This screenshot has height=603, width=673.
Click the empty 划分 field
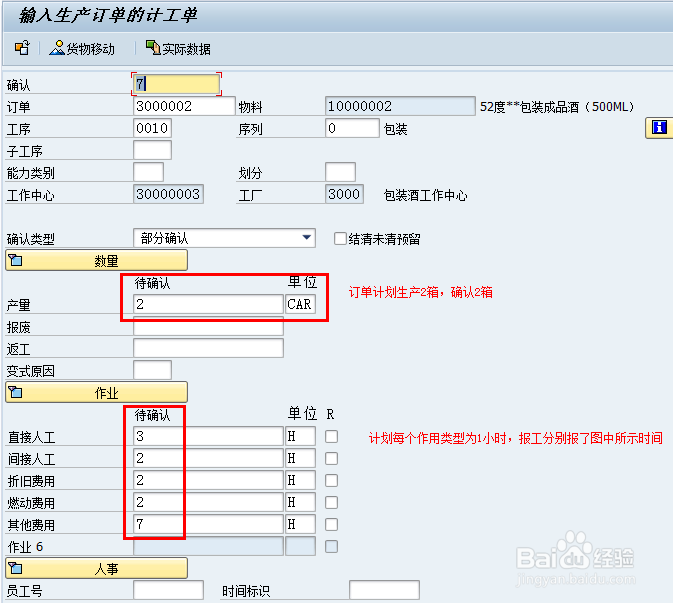click(340, 172)
